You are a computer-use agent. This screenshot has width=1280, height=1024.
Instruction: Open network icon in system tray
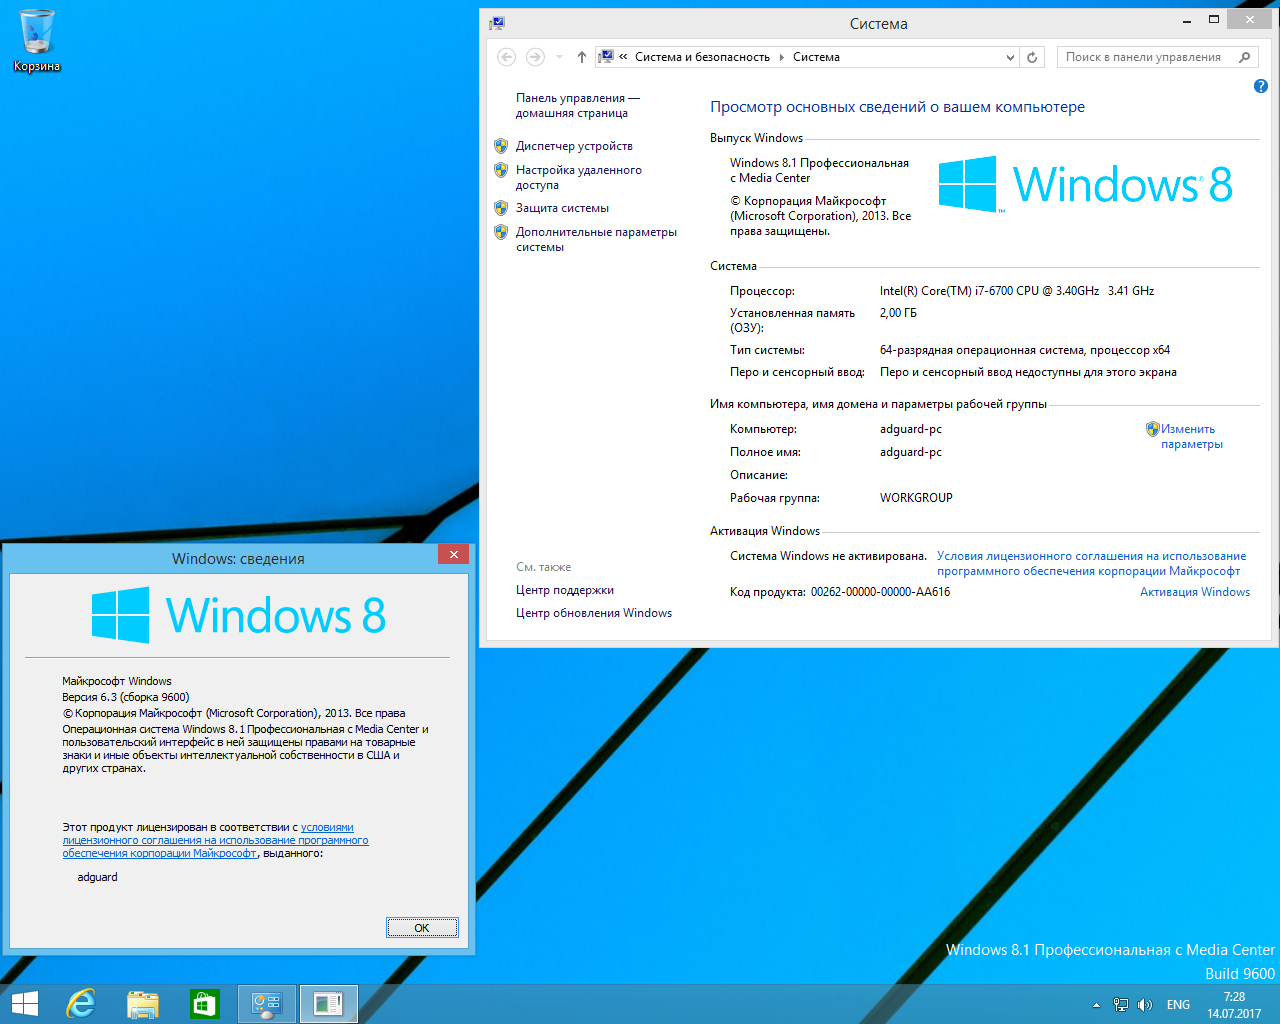tap(1121, 1005)
